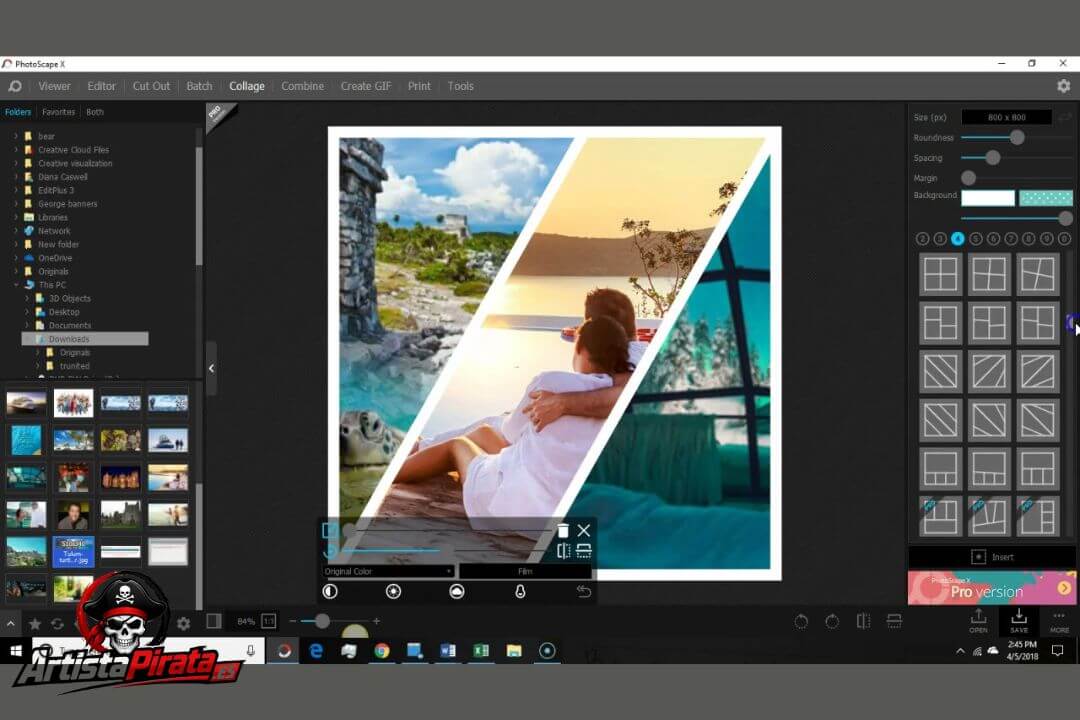1080x720 pixels.
Task: Select the Downloads folder row
Action: tap(85, 339)
